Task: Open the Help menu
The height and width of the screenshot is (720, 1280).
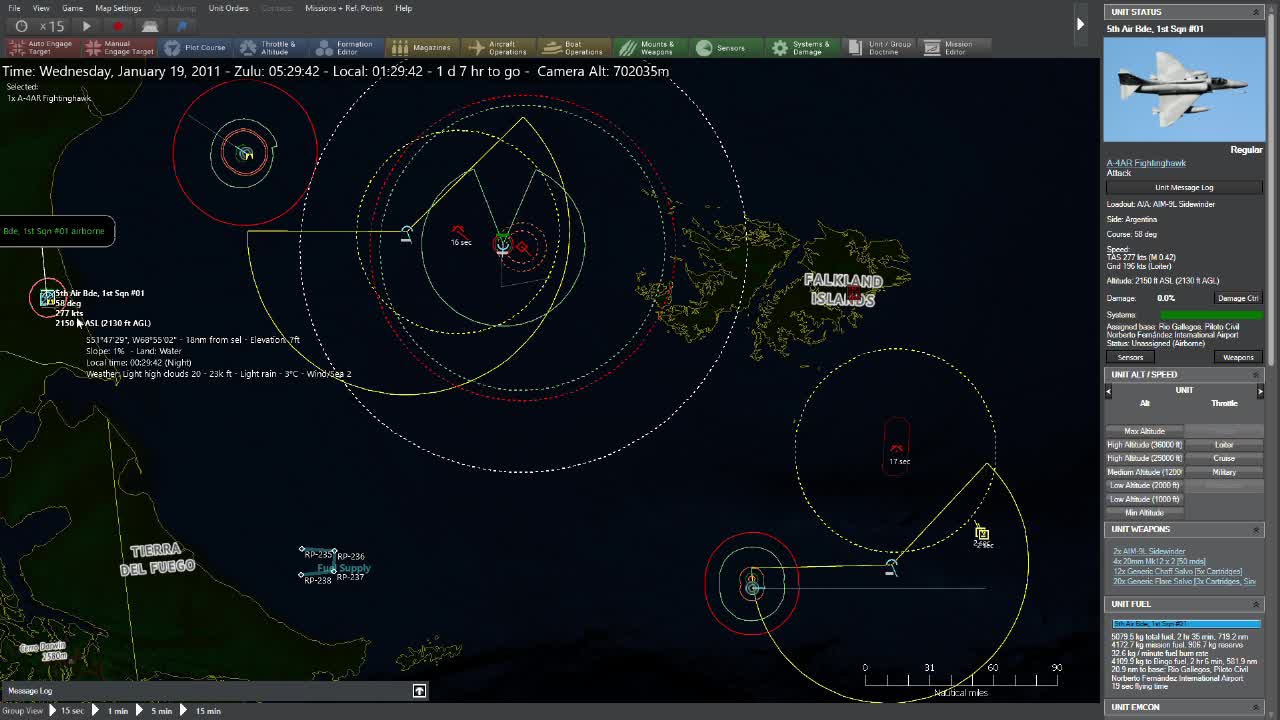Action: (403, 8)
